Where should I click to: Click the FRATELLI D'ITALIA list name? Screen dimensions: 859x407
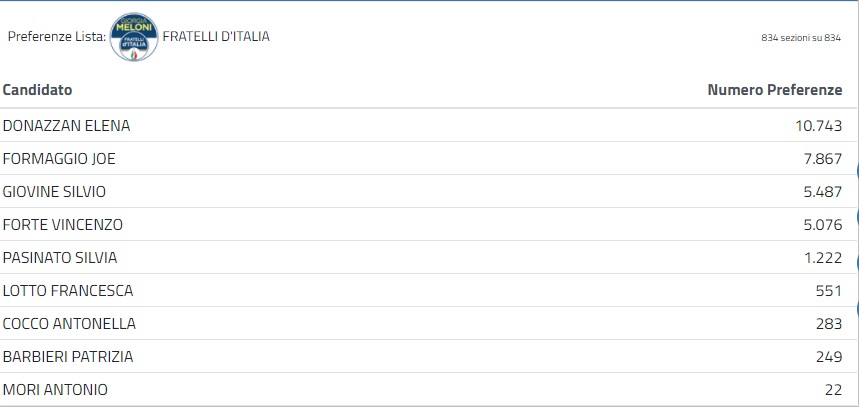pyautogui.click(x=216, y=37)
